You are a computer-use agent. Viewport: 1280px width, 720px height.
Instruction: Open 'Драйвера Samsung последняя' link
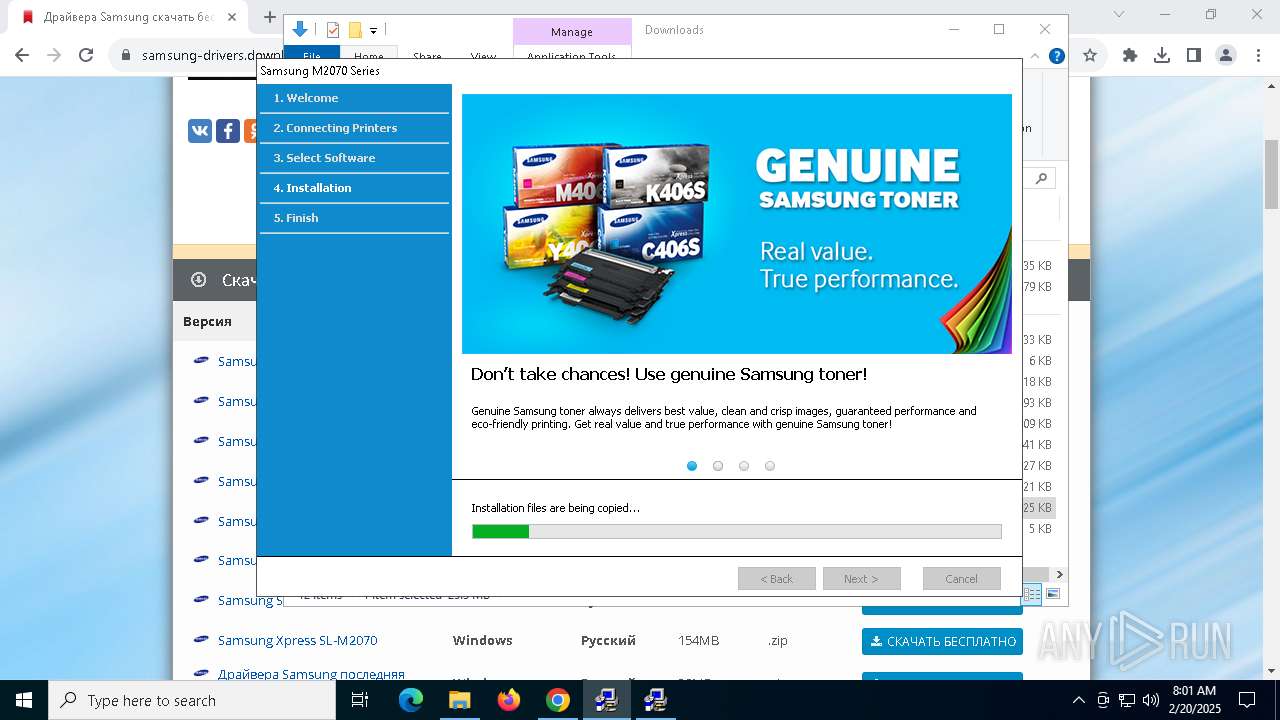pos(311,674)
